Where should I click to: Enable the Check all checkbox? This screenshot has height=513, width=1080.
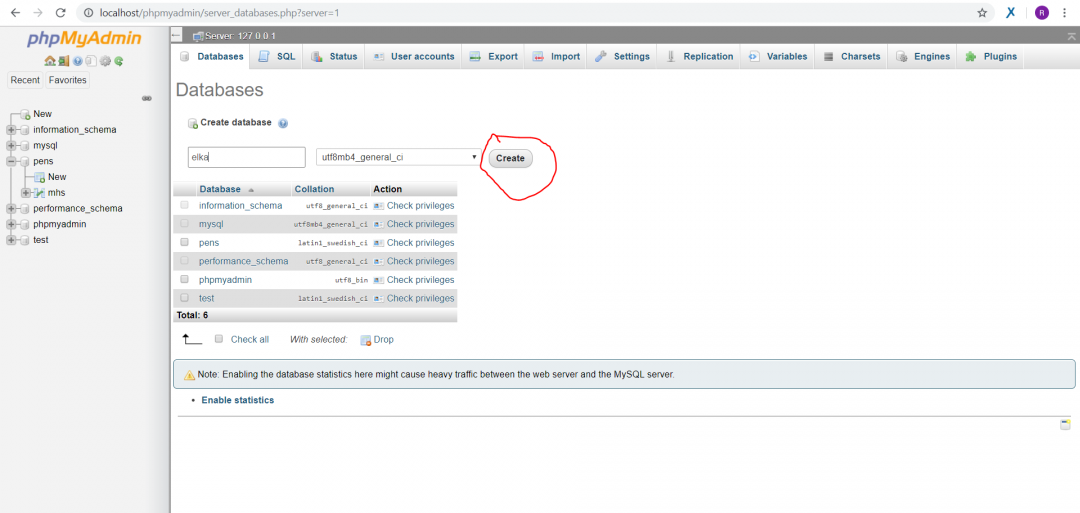(220, 339)
